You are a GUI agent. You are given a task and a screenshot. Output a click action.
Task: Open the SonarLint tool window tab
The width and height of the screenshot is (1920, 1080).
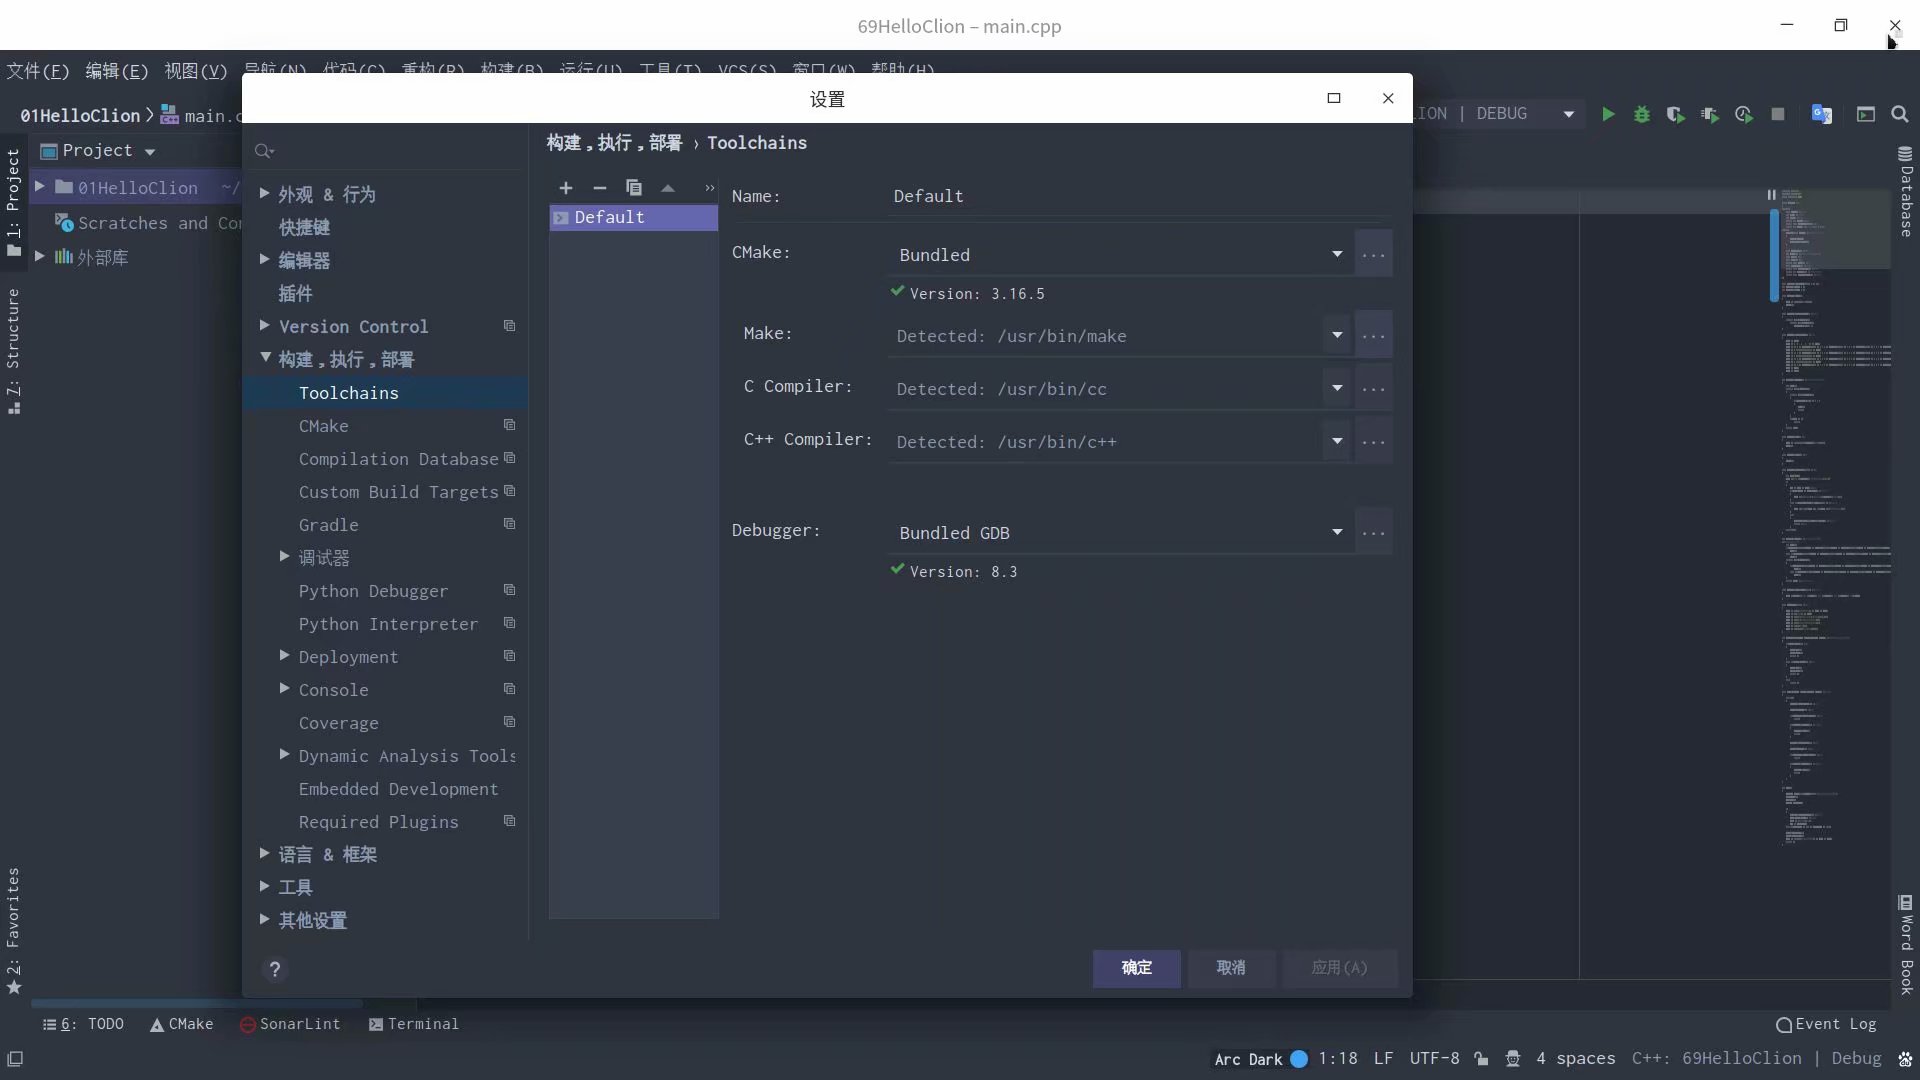(290, 1025)
